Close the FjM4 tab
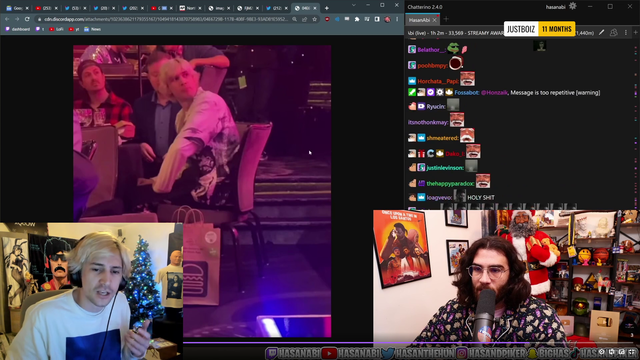The width and height of the screenshot is (640, 360). point(257,8)
